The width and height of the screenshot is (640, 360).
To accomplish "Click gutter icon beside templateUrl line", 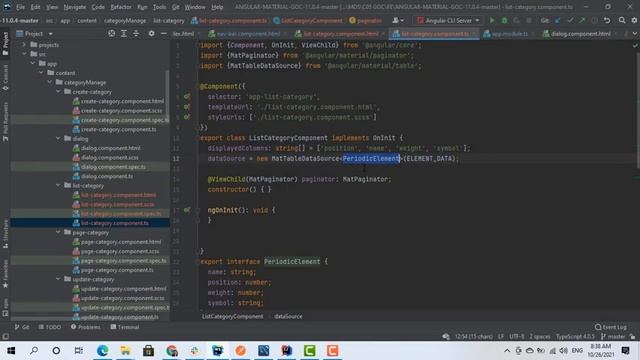I will pos(187,107).
